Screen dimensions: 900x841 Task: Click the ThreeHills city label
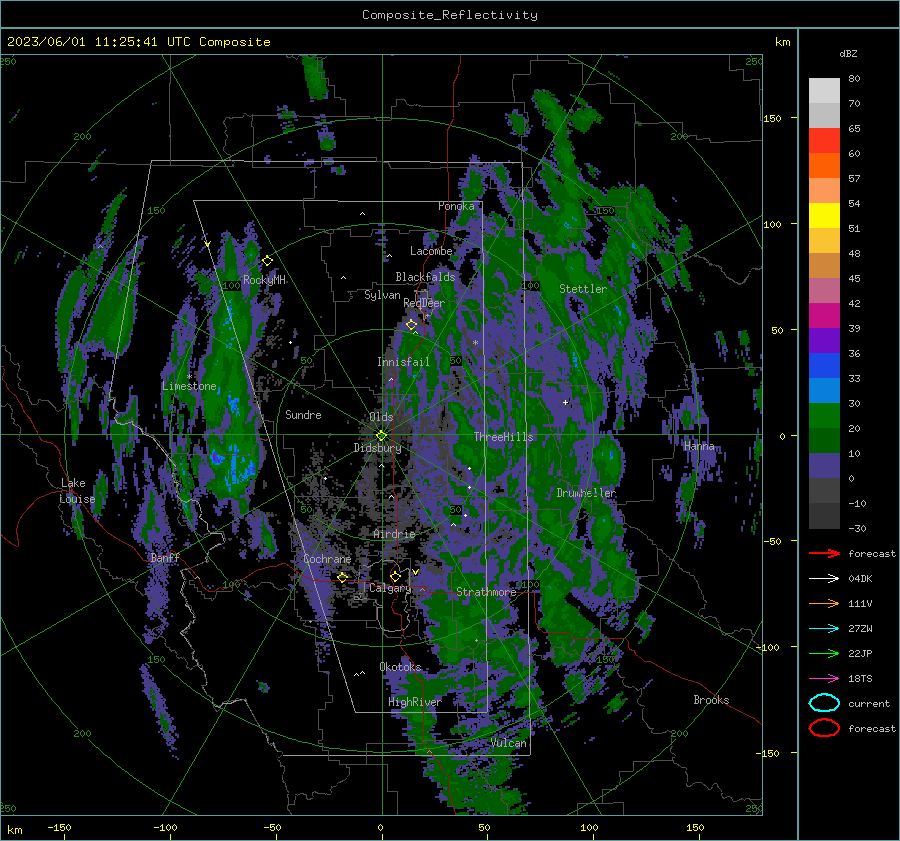[503, 437]
